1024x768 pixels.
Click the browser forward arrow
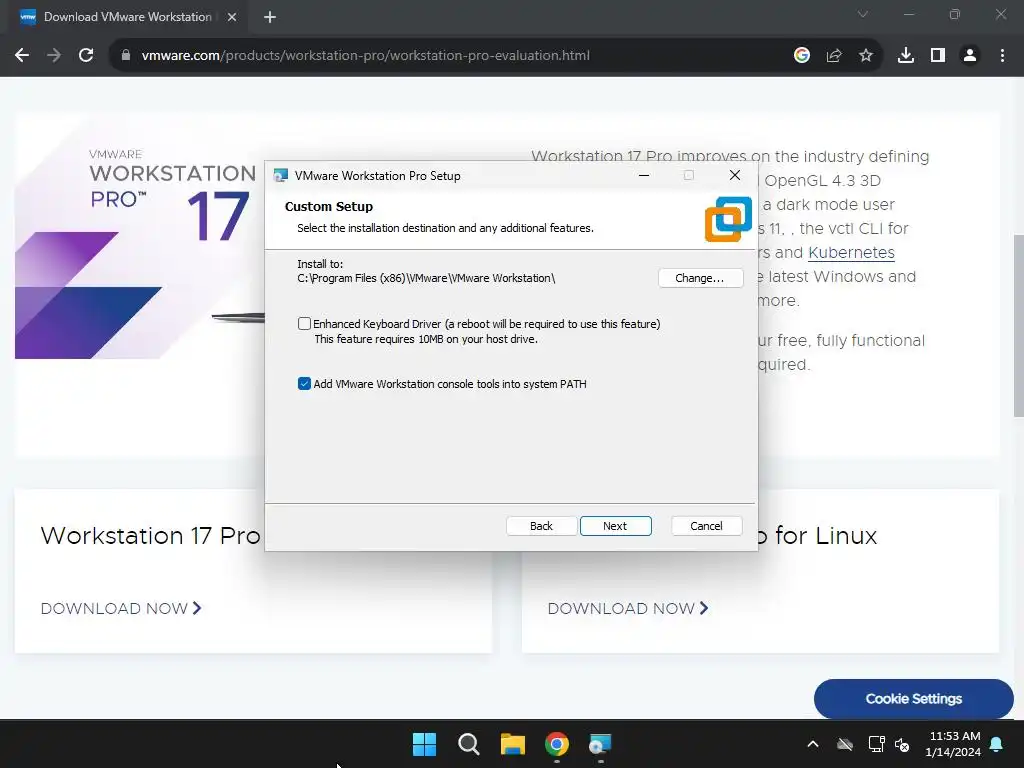(54, 56)
